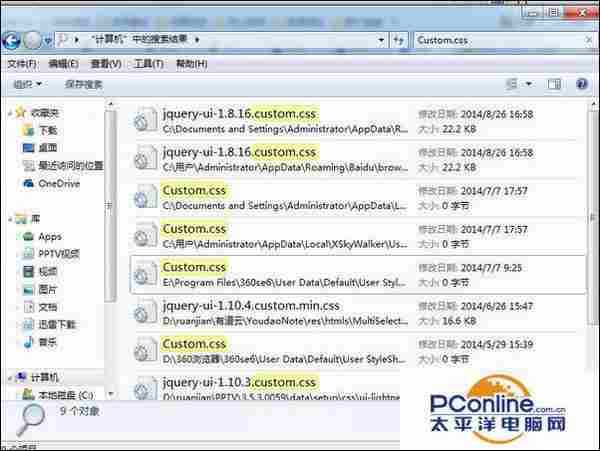The height and width of the screenshot is (451, 600).
Task: Click the 保存搜索 (Save search) button
Action: (x=84, y=85)
